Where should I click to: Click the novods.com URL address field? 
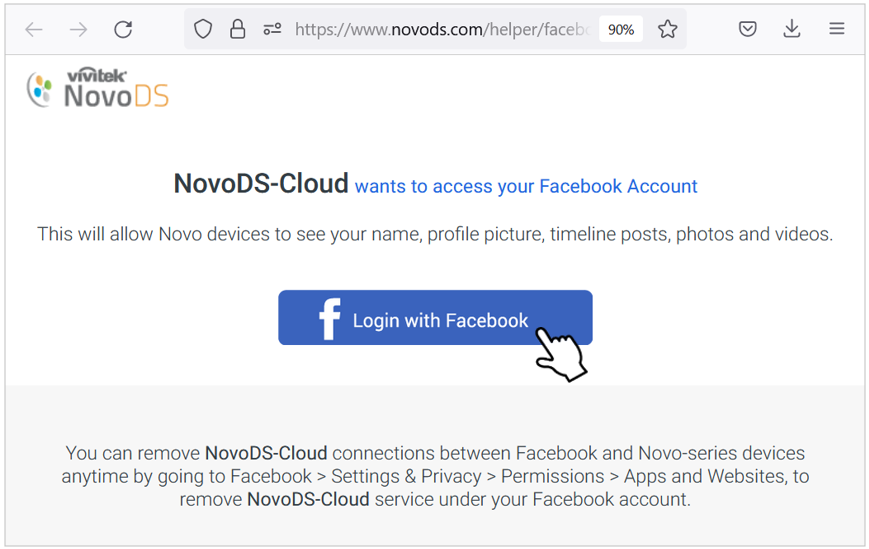point(442,29)
